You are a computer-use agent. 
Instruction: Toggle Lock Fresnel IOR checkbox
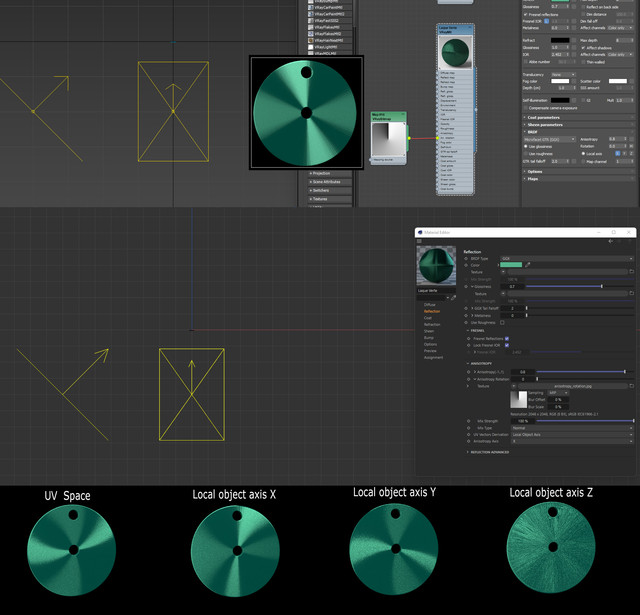point(507,345)
